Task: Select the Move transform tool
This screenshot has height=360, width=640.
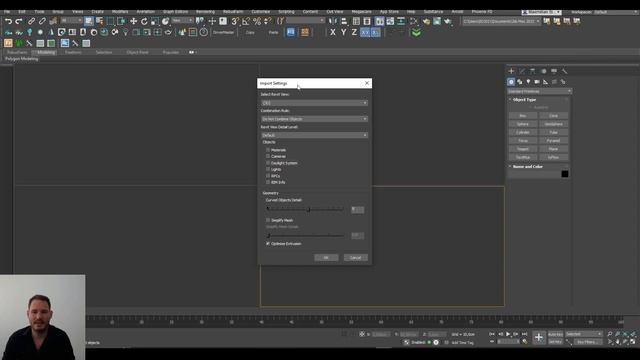Action: [x=133, y=21]
